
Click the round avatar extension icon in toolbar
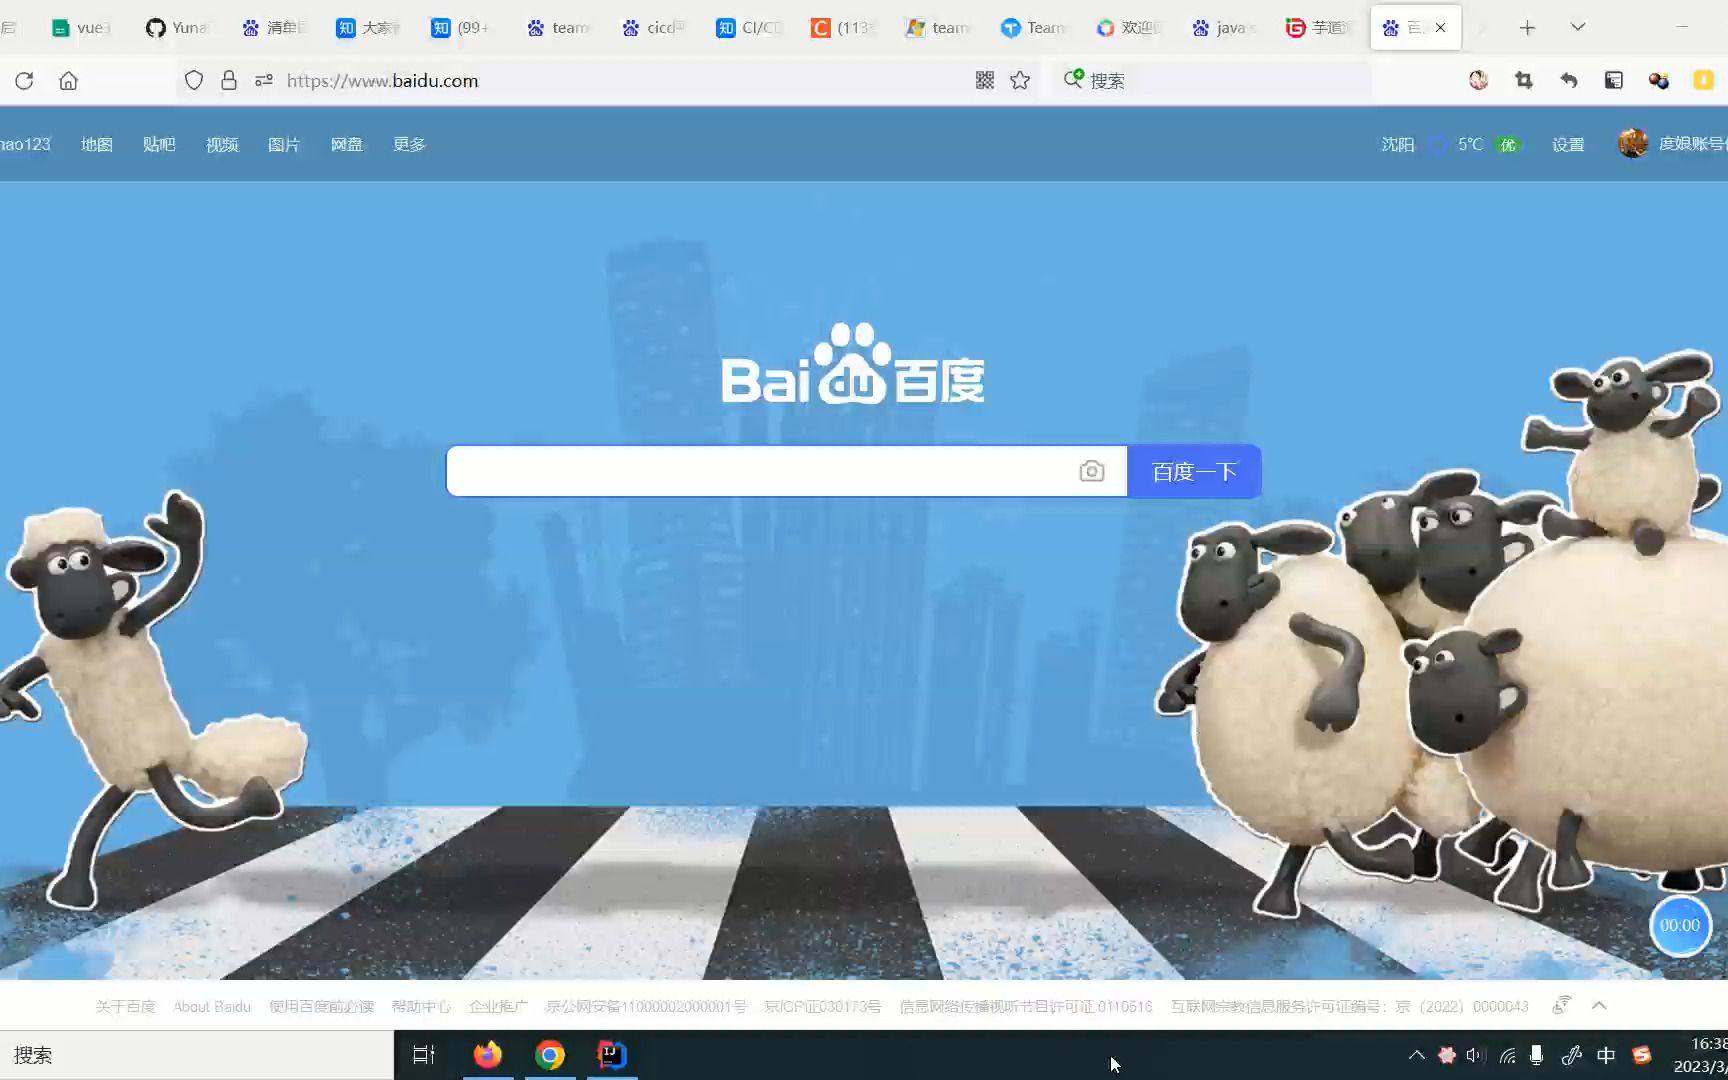[x=1479, y=81]
